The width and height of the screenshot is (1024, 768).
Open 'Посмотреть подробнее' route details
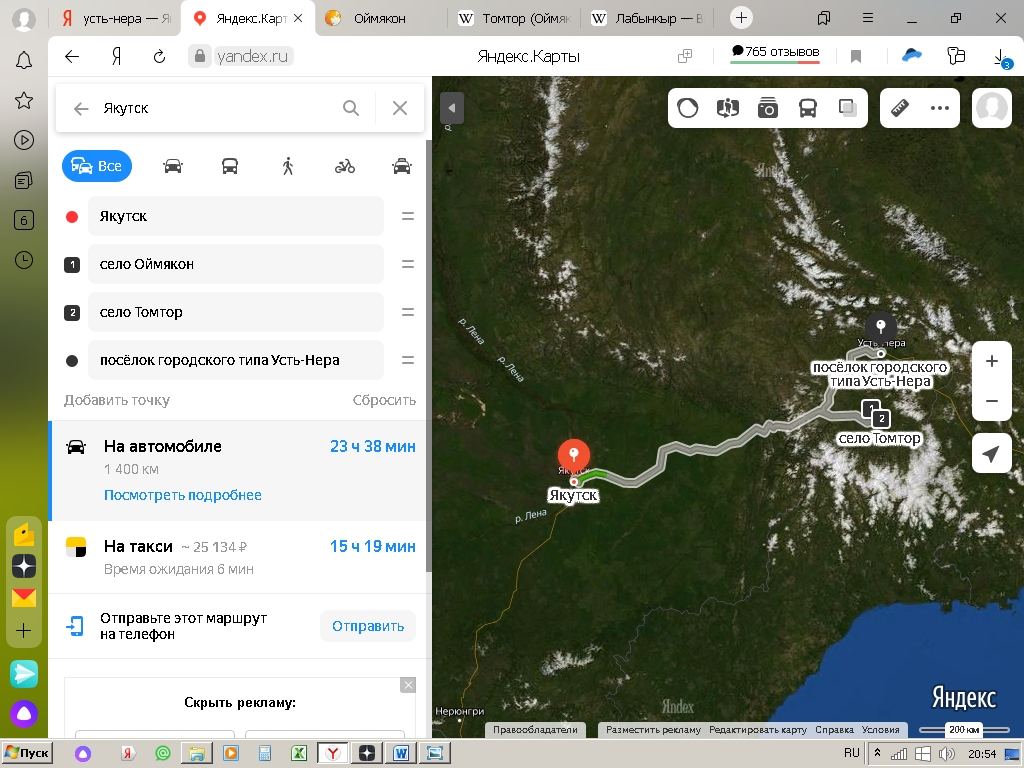183,495
